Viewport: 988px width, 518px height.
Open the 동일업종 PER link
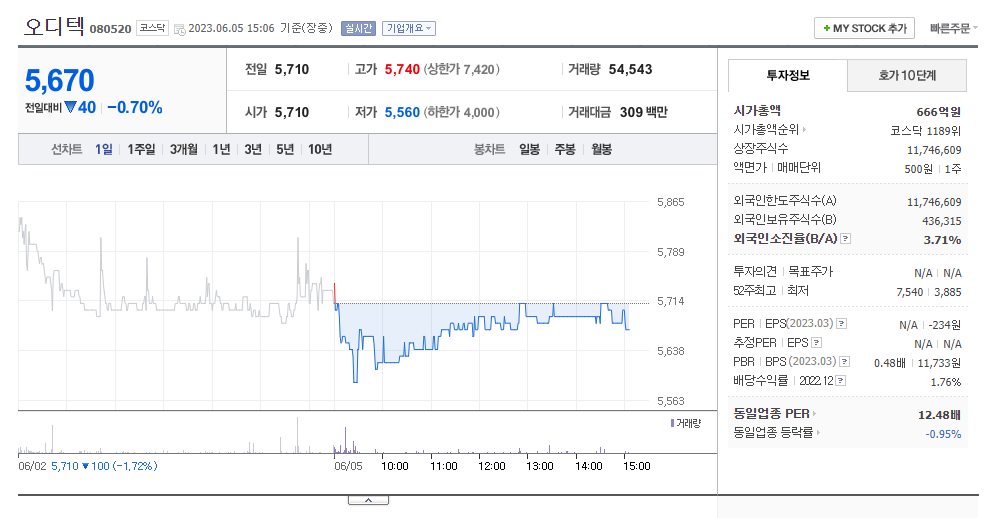point(771,413)
